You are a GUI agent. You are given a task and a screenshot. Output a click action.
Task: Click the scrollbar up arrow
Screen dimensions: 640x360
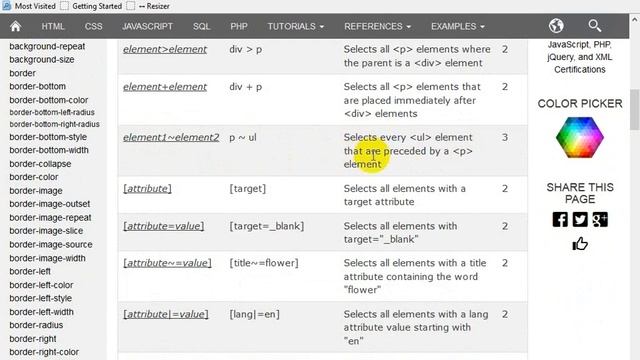pos(634,19)
